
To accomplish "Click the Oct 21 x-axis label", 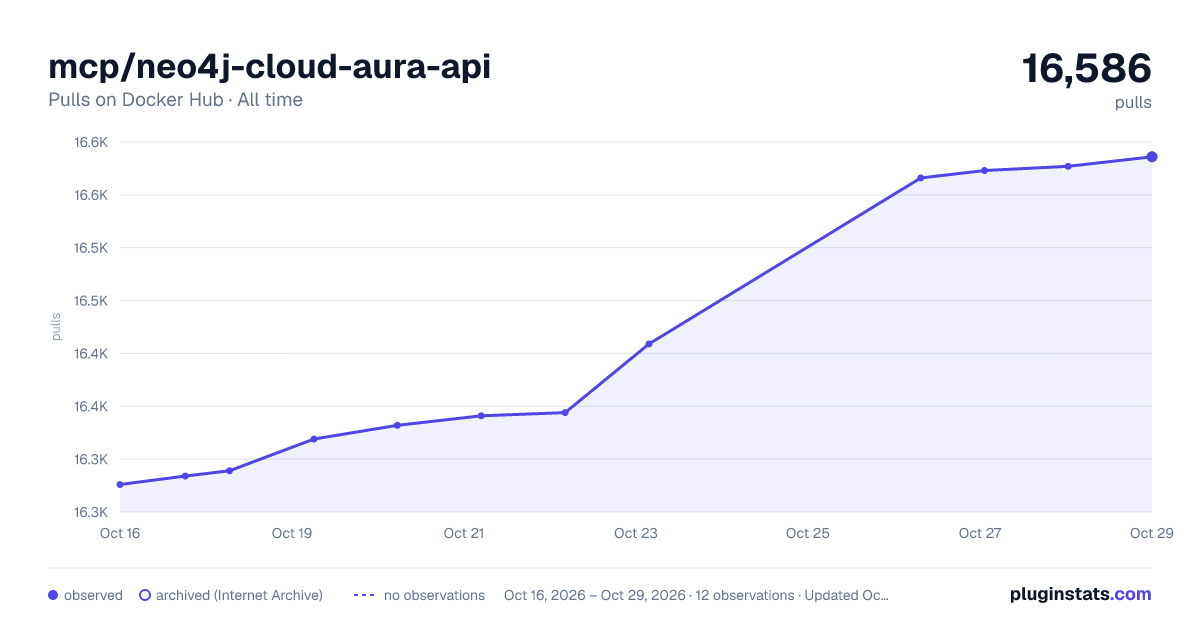I will tap(464, 533).
